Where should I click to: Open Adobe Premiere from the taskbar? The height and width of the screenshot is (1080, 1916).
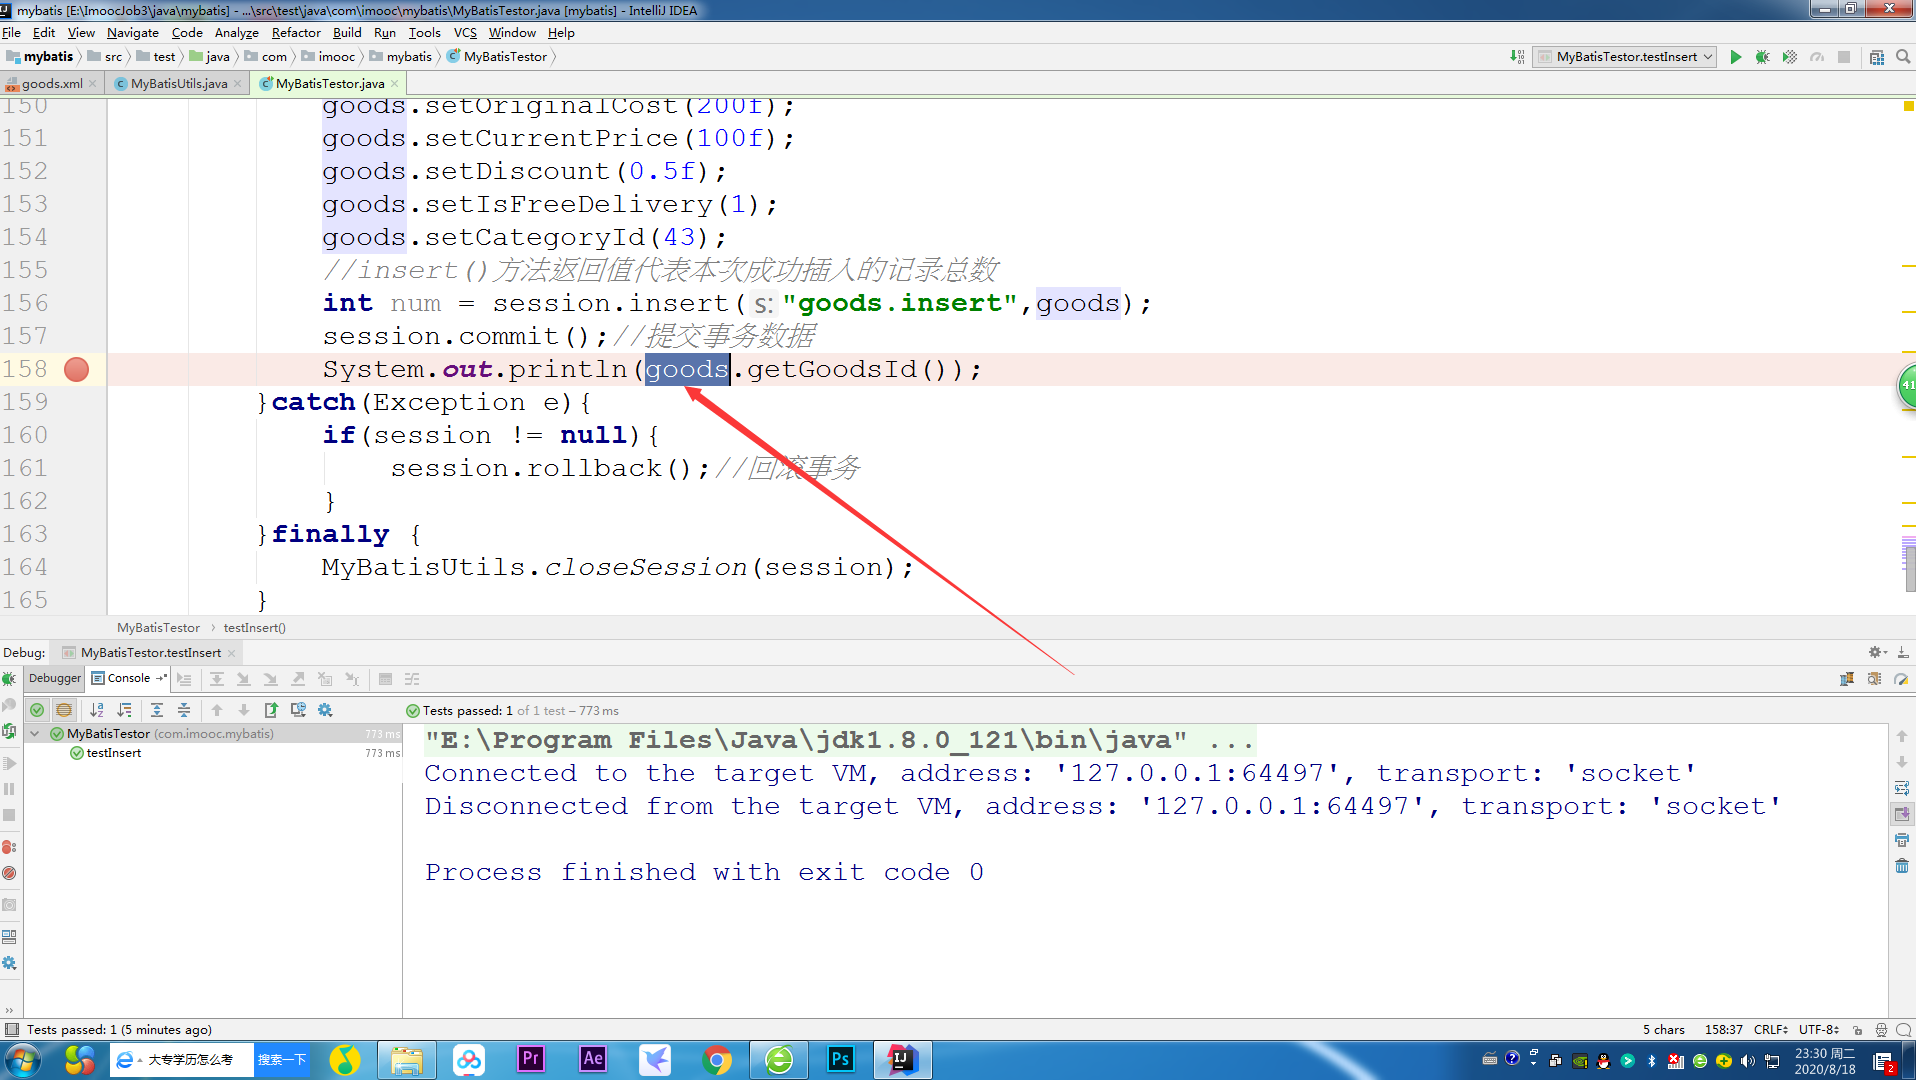531,1059
